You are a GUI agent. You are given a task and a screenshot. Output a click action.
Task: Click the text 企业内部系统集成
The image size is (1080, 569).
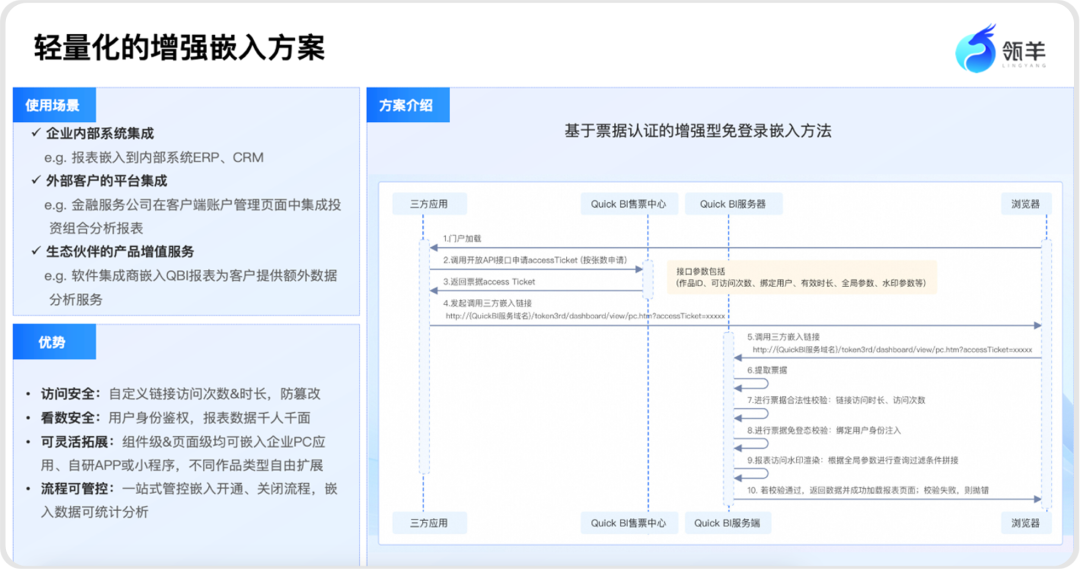coord(100,134)
